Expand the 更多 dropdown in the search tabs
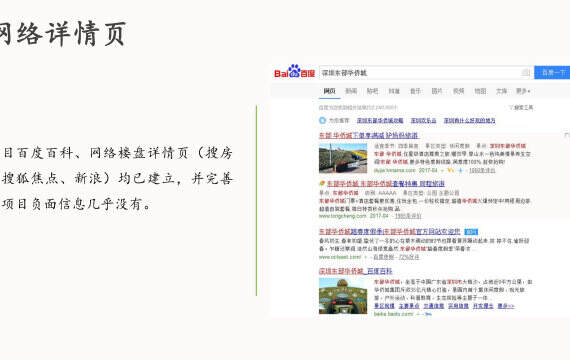Screen dimensions: 570x360 pyautogui.click(x=523, y=91)
